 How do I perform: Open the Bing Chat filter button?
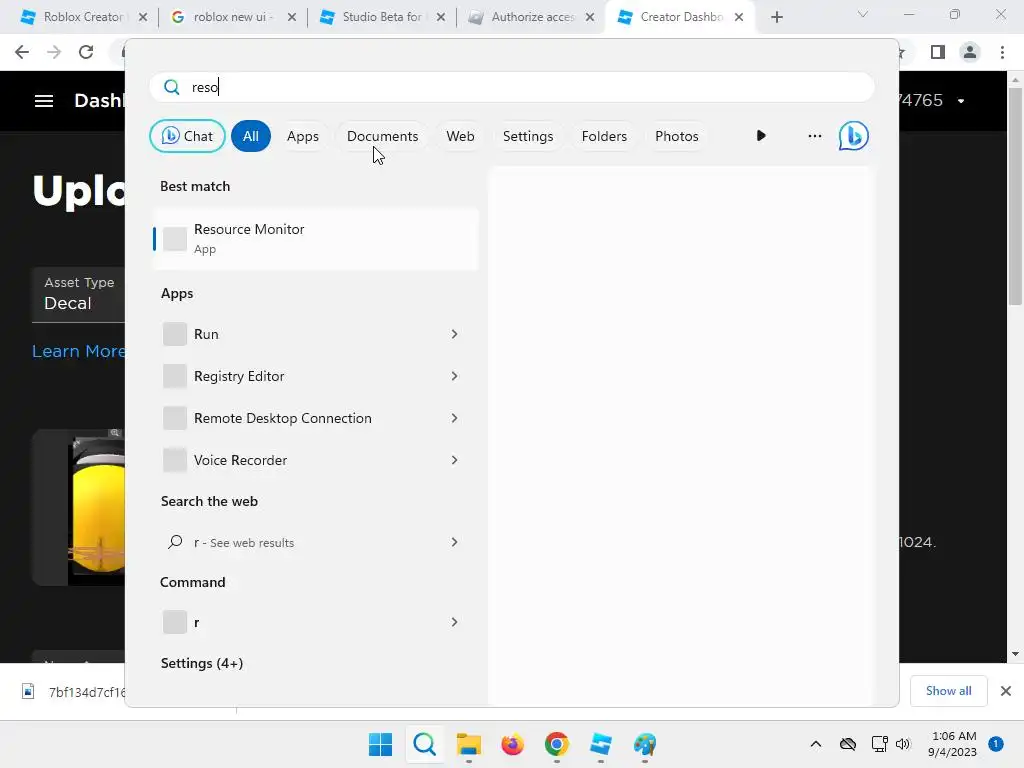[x=187, y=136]
